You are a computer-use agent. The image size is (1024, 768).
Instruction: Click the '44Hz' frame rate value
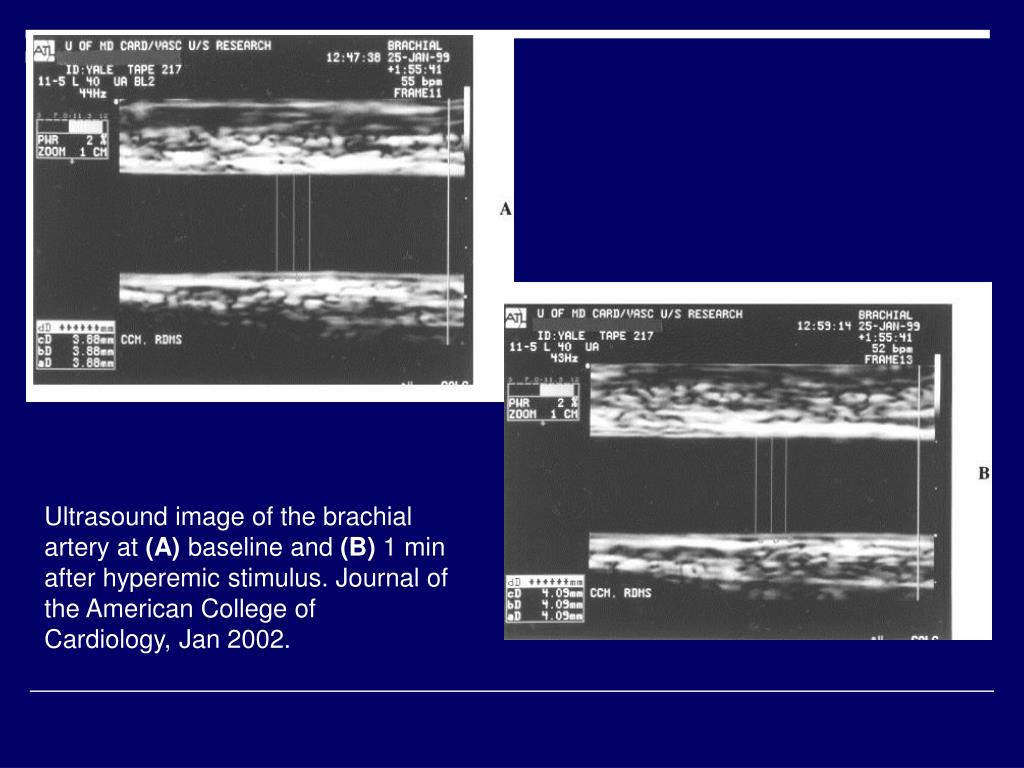(x=92, y=93)
